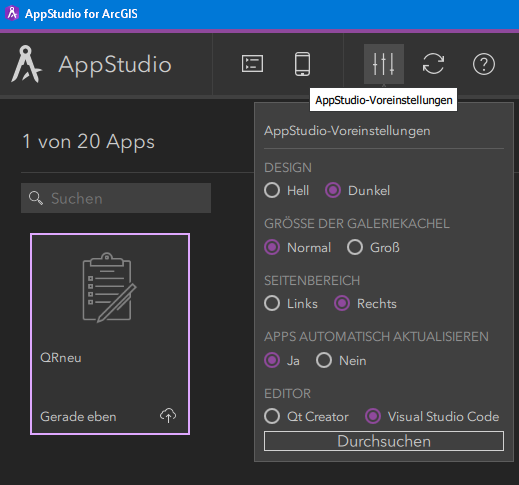Select Visual Studio Code as editor
This screenshot has width=519, height=485.
pyautogui.click(x=373, y=416)
